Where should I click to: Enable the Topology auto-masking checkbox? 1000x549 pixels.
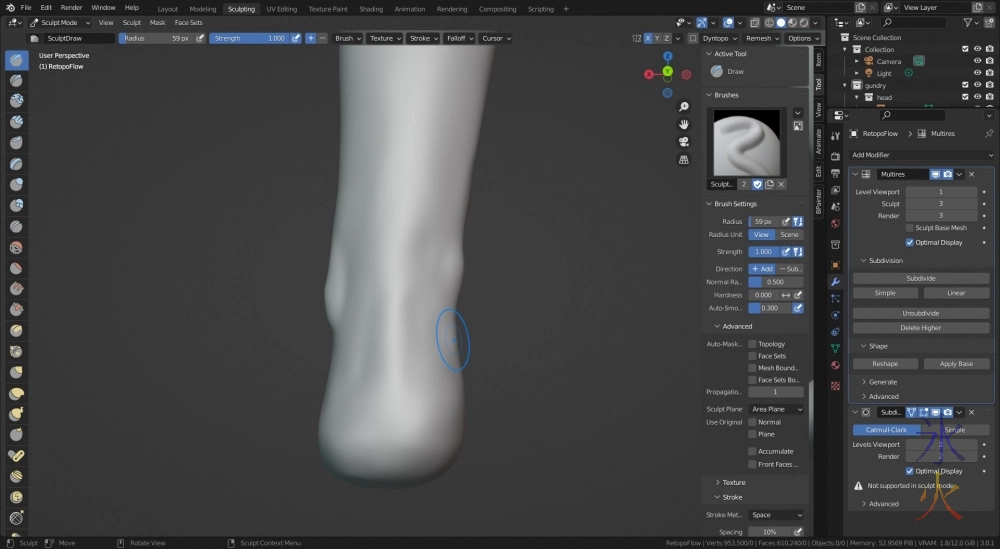(x=752, y=344)
